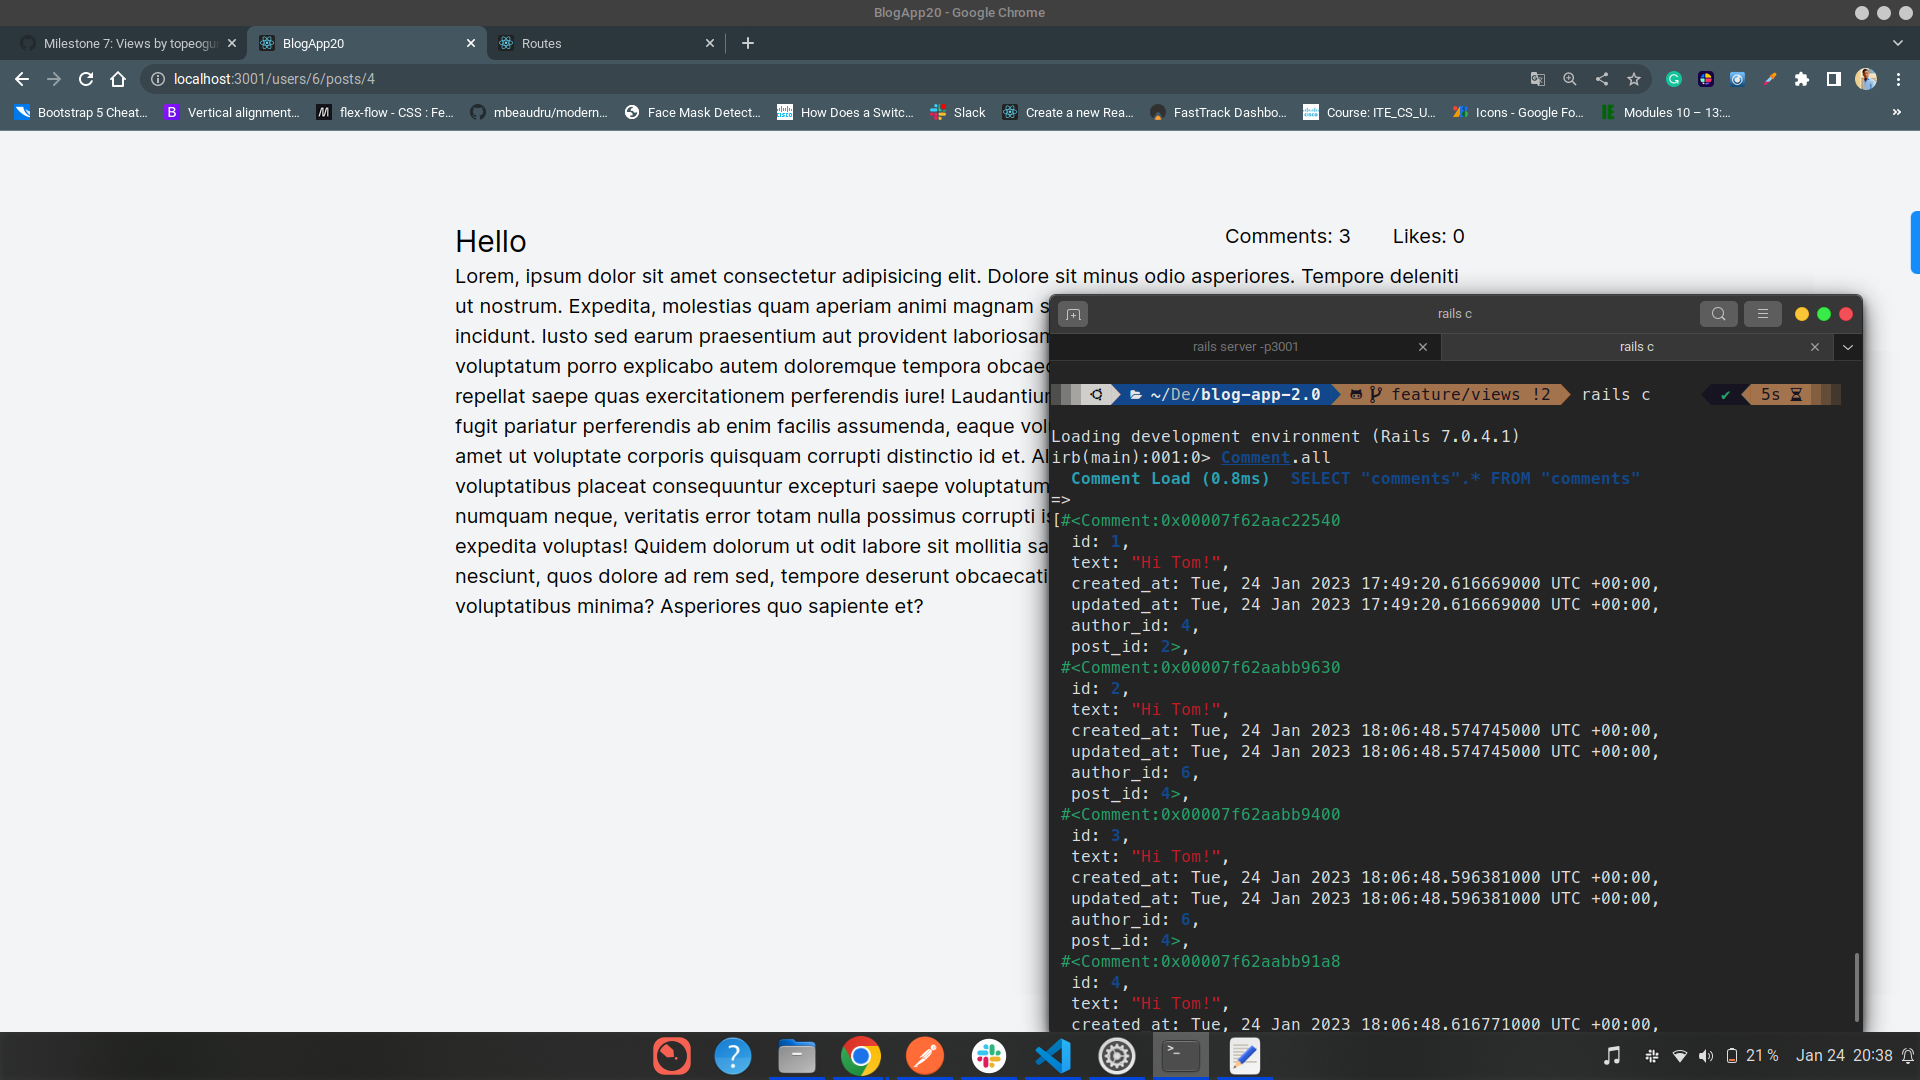This screenshot has height=1080, width=1920.
Task: Open the terminal search
Action: [1719, 313]
